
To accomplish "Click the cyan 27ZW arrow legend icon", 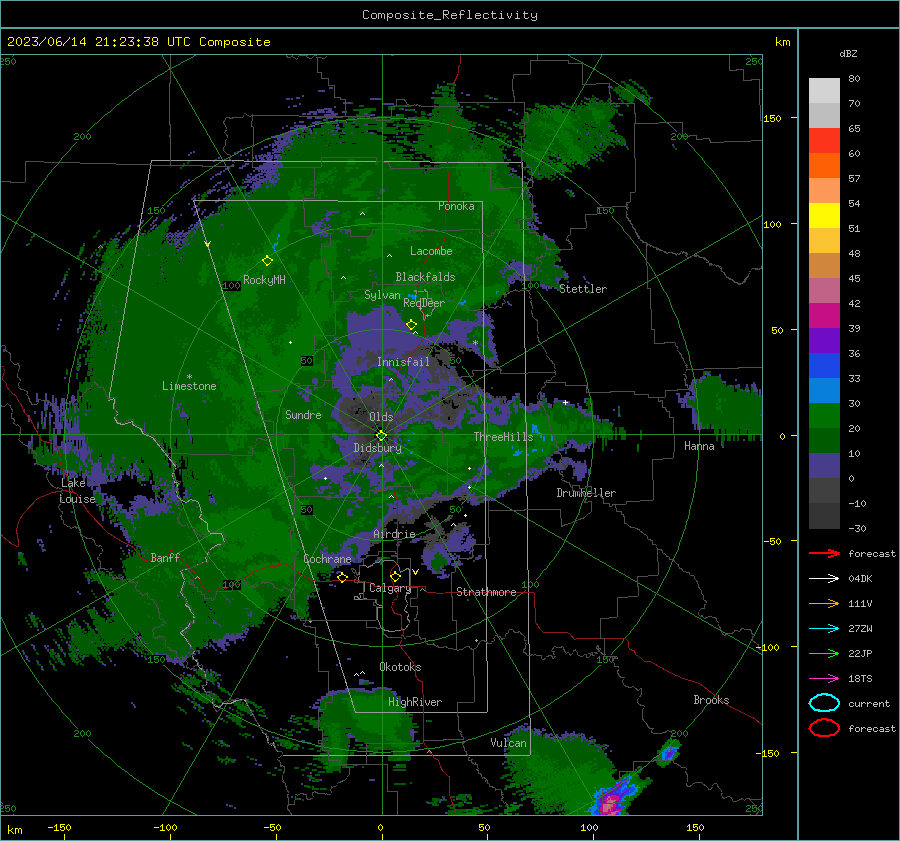I will (824, 629).
